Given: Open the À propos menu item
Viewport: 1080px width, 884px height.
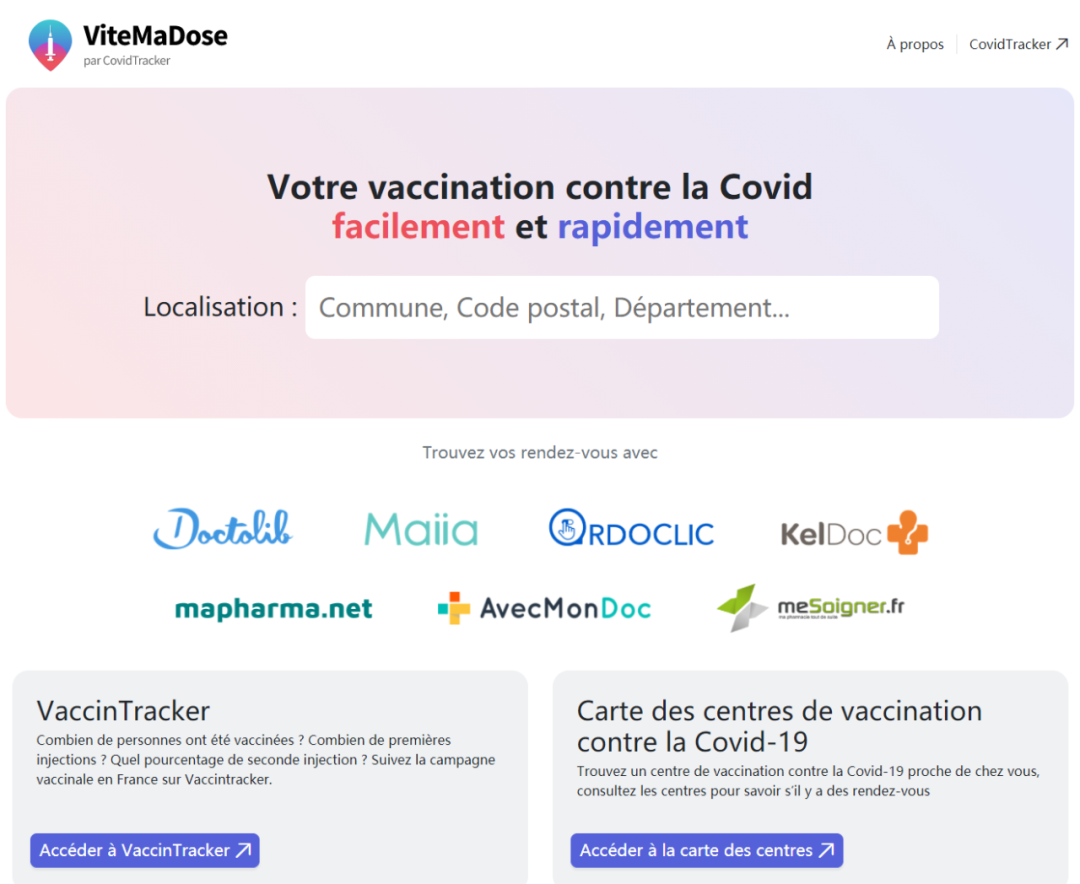Looking at the screenshot, I should (914, 44).
